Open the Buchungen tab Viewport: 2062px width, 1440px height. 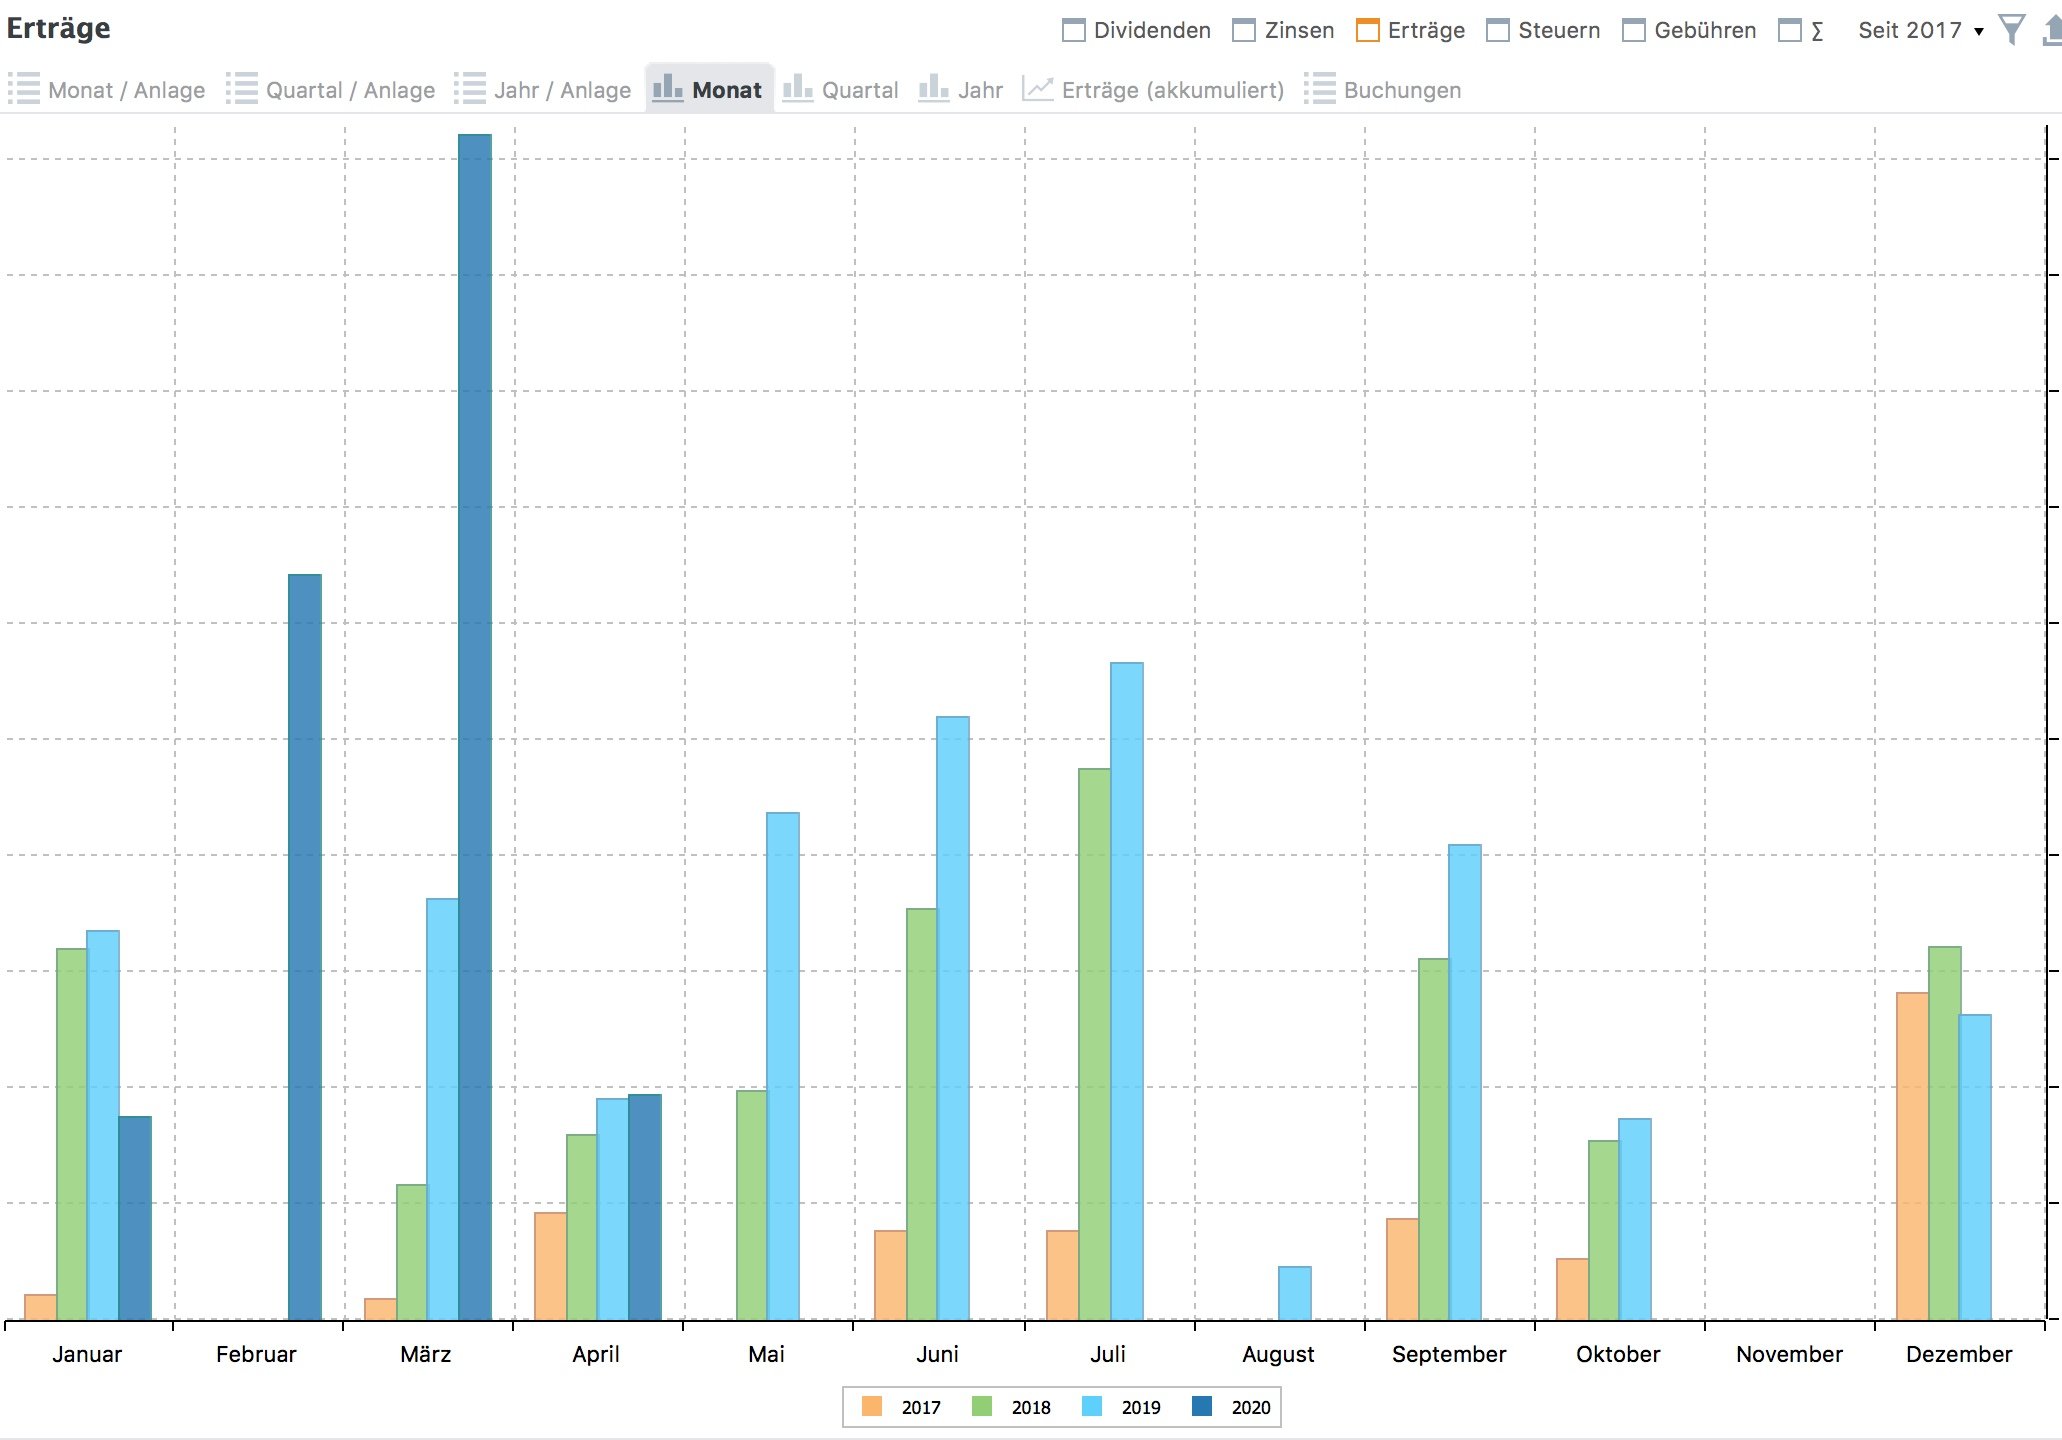1401,90
